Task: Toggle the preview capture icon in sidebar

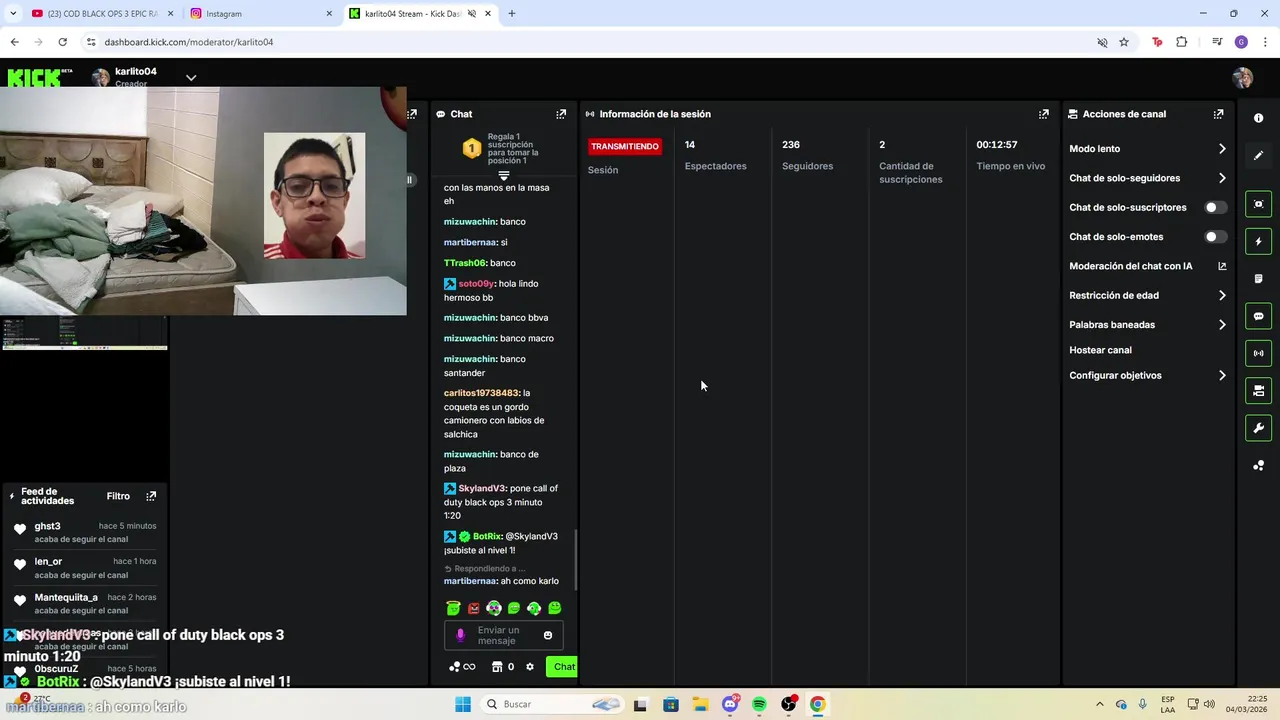Action: pos(1258,204)
